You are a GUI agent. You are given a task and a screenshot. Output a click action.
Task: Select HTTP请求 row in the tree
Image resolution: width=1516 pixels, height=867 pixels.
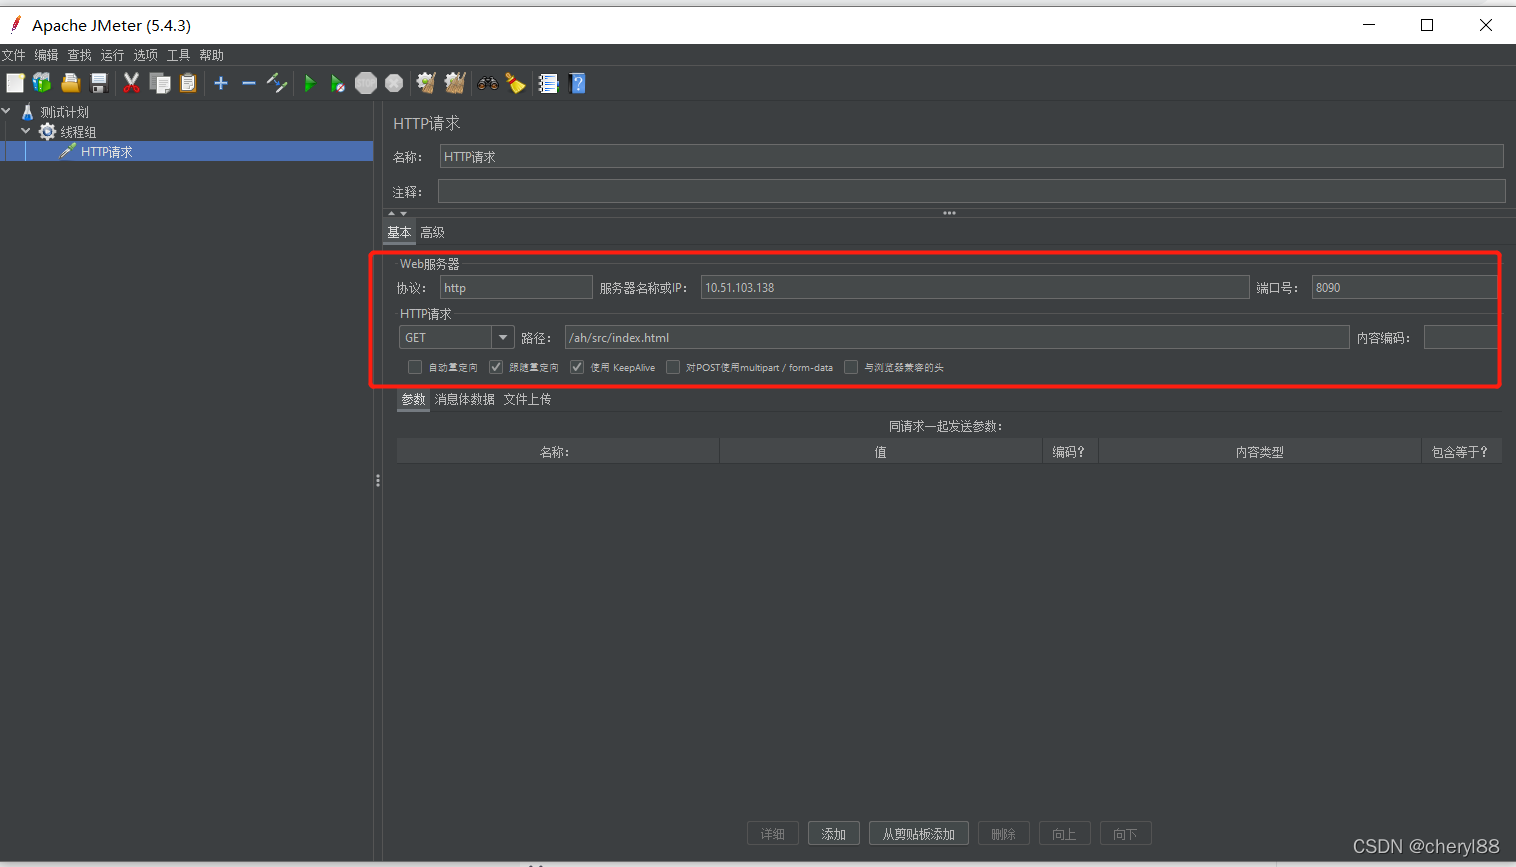click(x=186, y=151)
